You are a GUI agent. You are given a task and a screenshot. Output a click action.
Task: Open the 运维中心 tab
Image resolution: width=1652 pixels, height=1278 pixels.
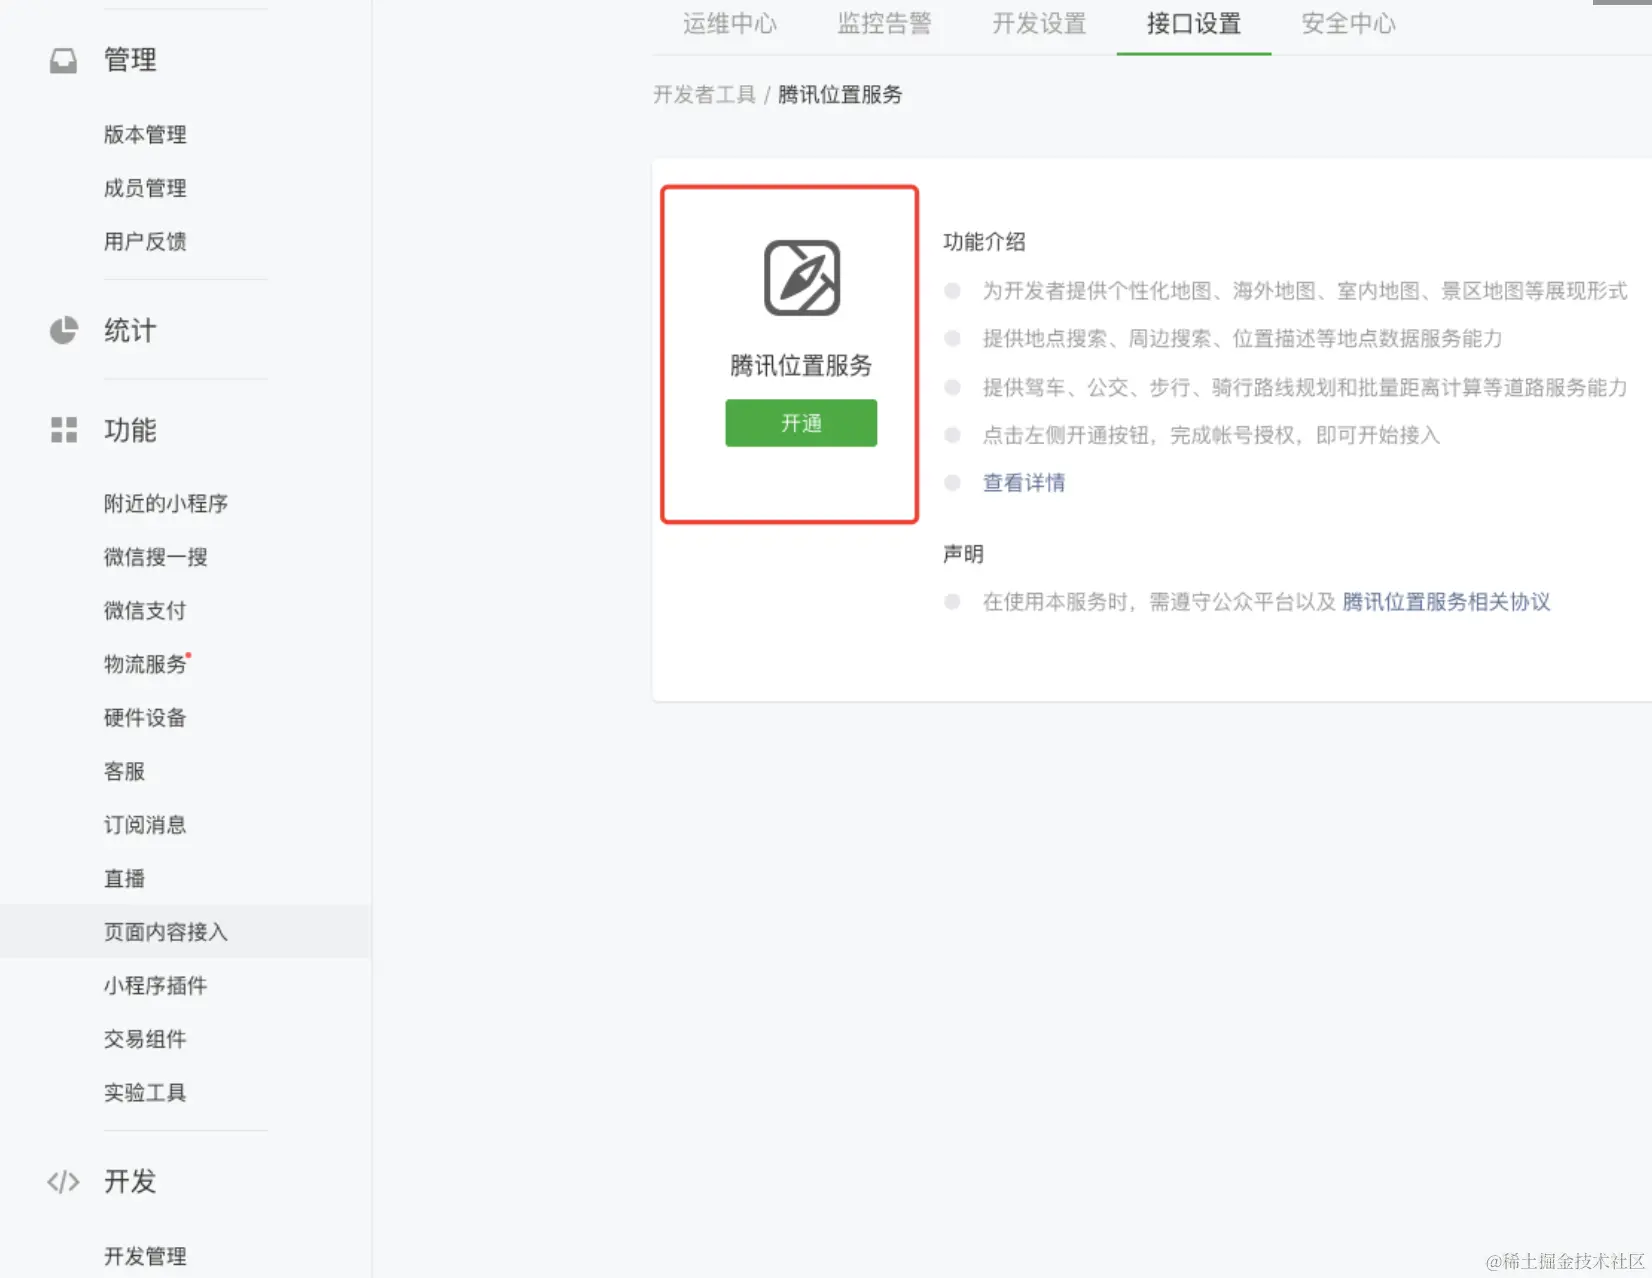pos(730,24)
